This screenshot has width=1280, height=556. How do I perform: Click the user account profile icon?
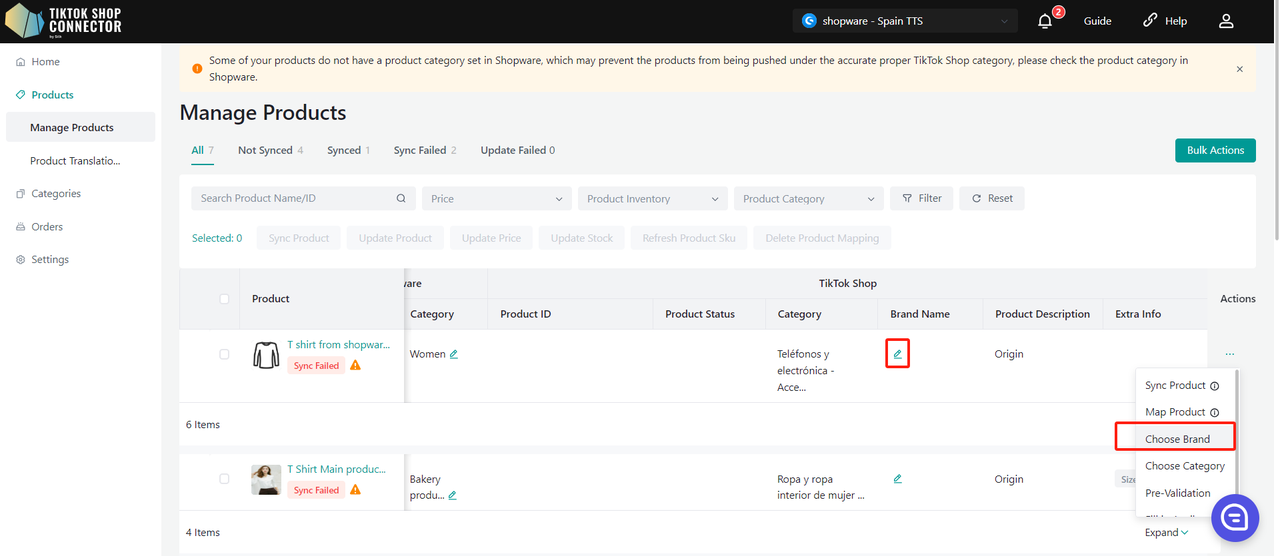1226,21
